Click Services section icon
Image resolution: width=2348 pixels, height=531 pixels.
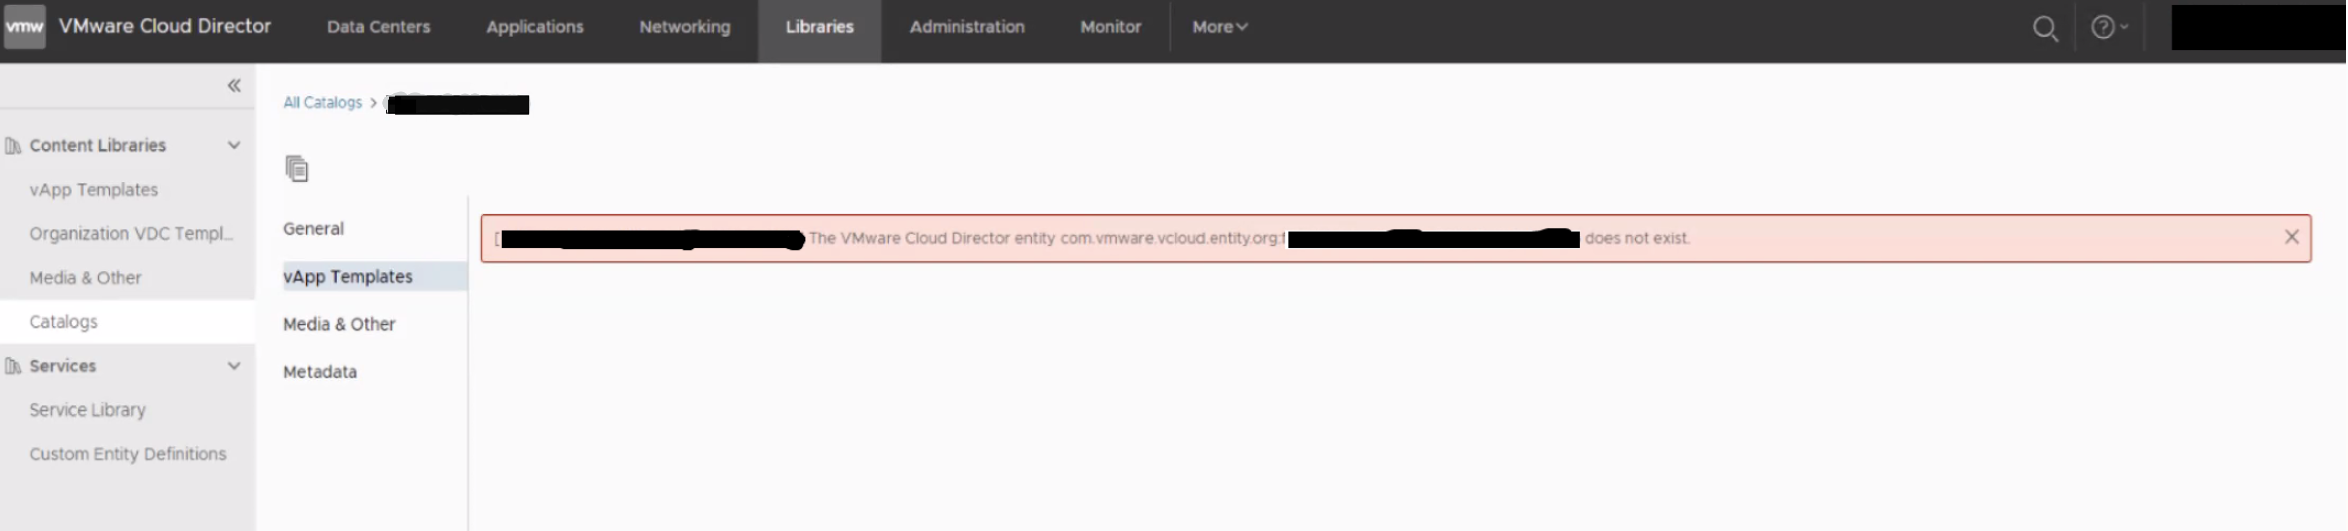point(13,366)
